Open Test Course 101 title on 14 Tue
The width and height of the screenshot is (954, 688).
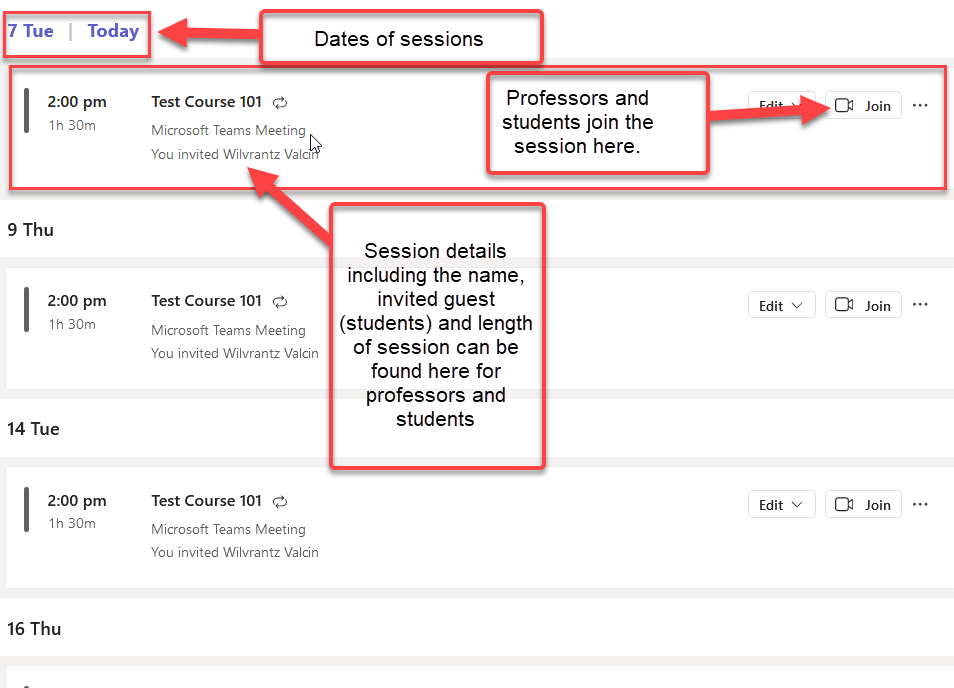point(206,501)
